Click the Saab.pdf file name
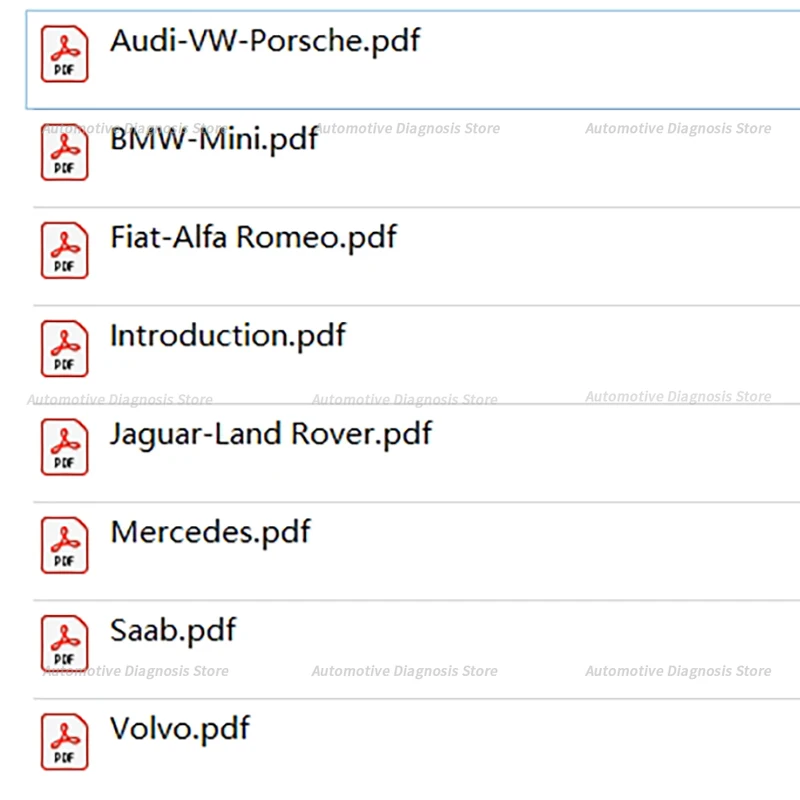 point(173,631)
